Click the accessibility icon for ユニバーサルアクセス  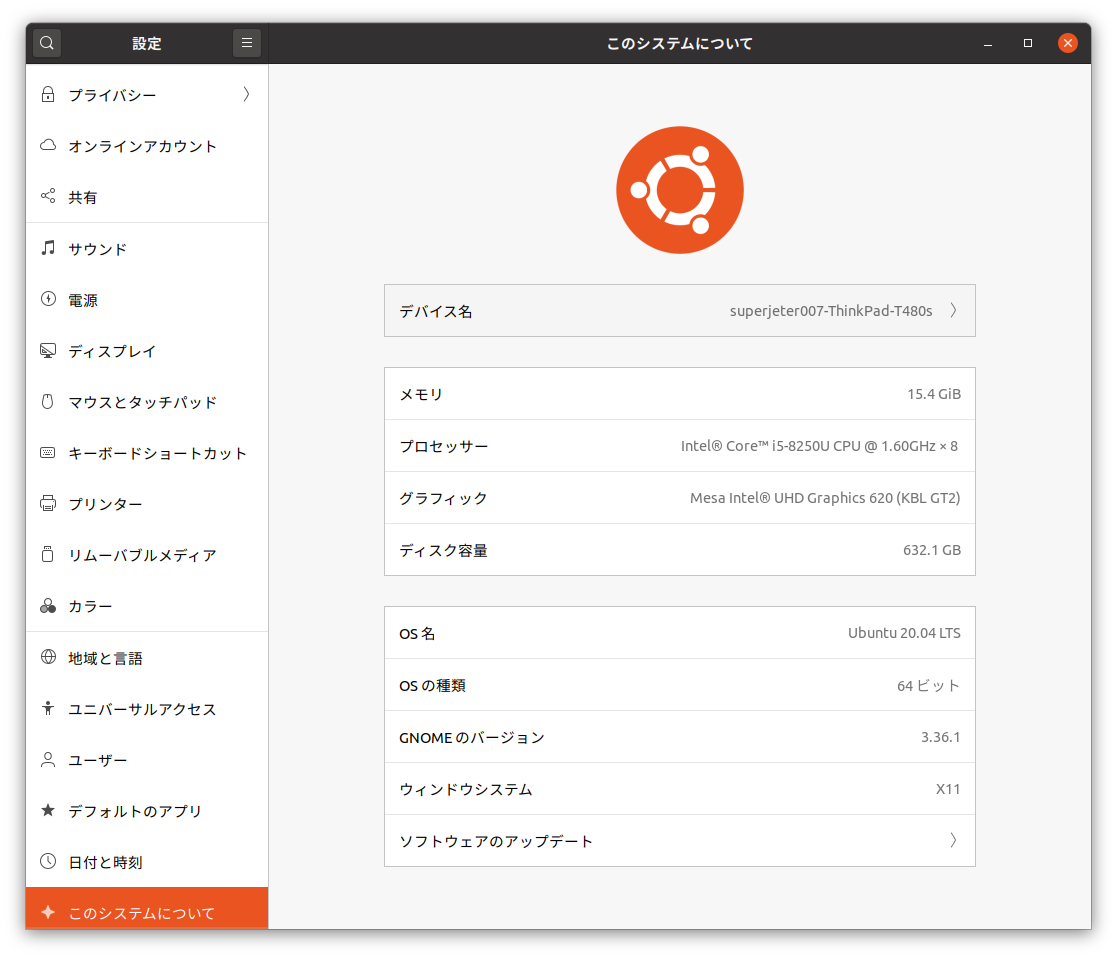(x=48, y=708)
